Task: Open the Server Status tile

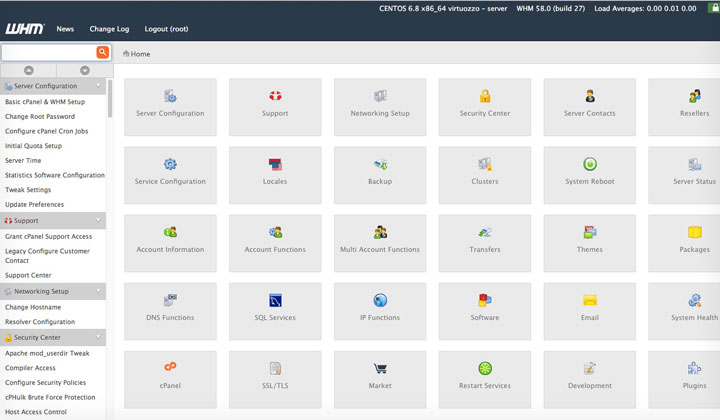Action: (x=684, y=175)
